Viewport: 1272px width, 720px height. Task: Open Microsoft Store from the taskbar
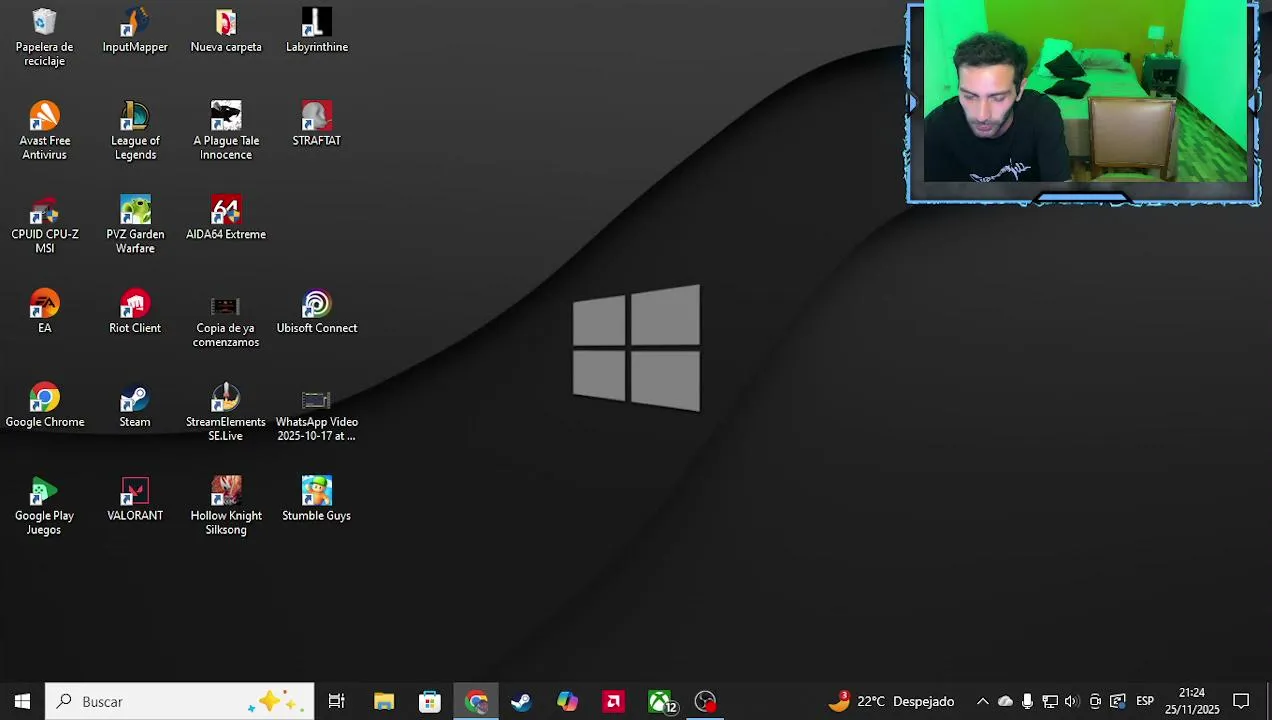click(x=430, y=701)
